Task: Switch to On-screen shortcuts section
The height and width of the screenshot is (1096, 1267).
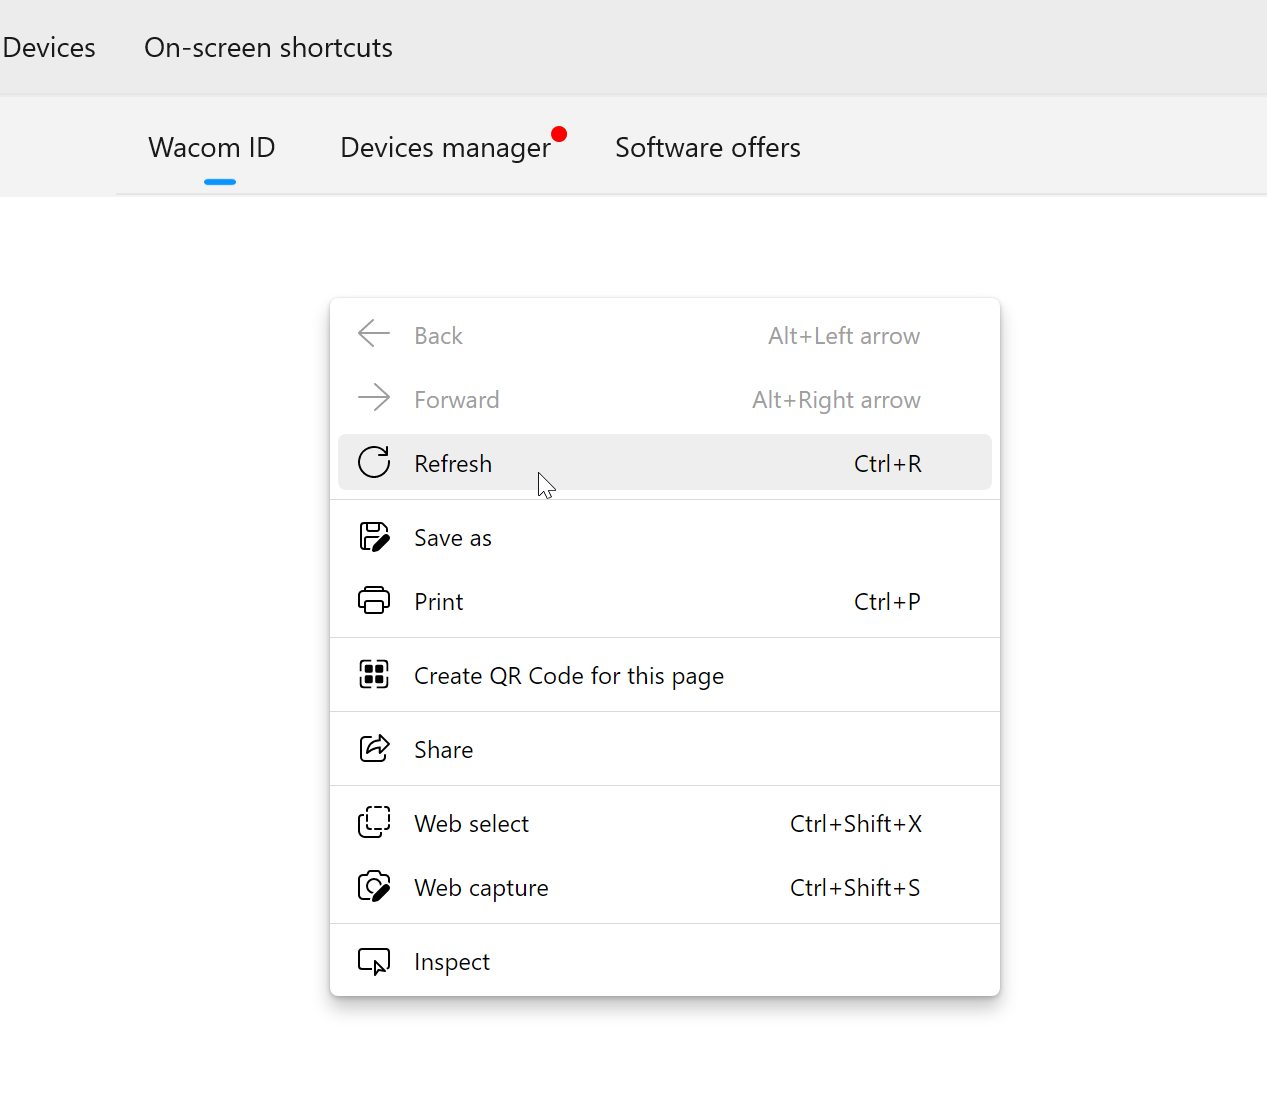Action: tap(268, 48)
